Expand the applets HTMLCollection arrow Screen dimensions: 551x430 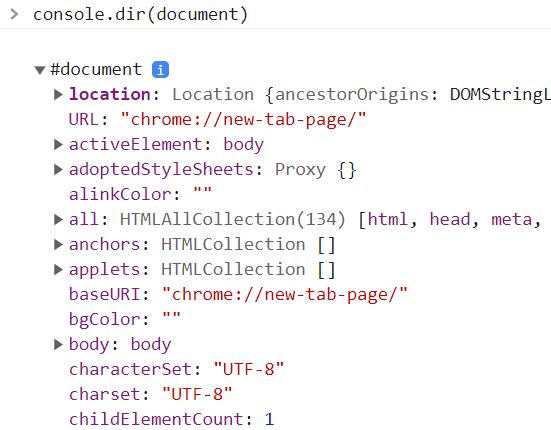58,269
